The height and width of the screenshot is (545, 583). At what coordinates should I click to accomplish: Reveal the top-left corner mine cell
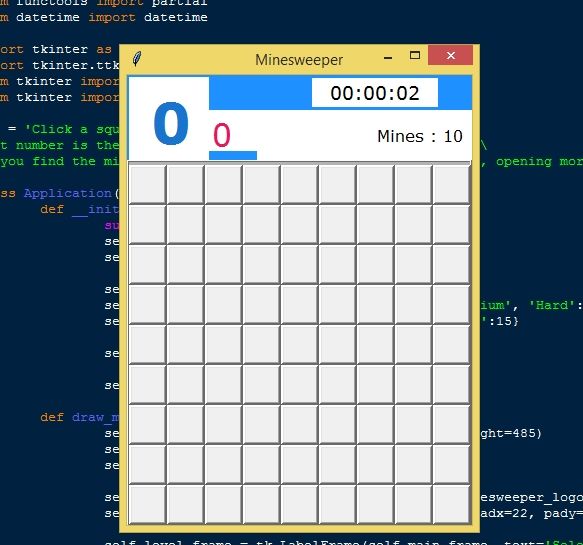148,184
